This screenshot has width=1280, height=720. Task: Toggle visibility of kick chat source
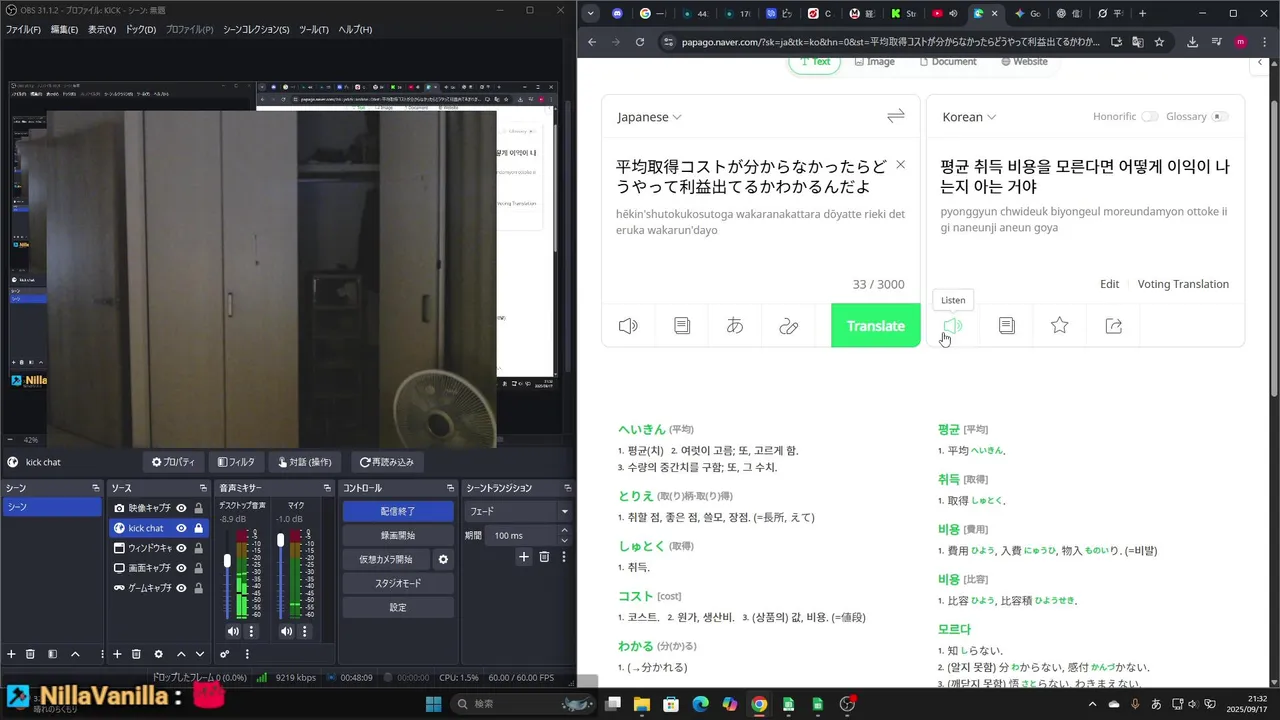coord(182,528)
